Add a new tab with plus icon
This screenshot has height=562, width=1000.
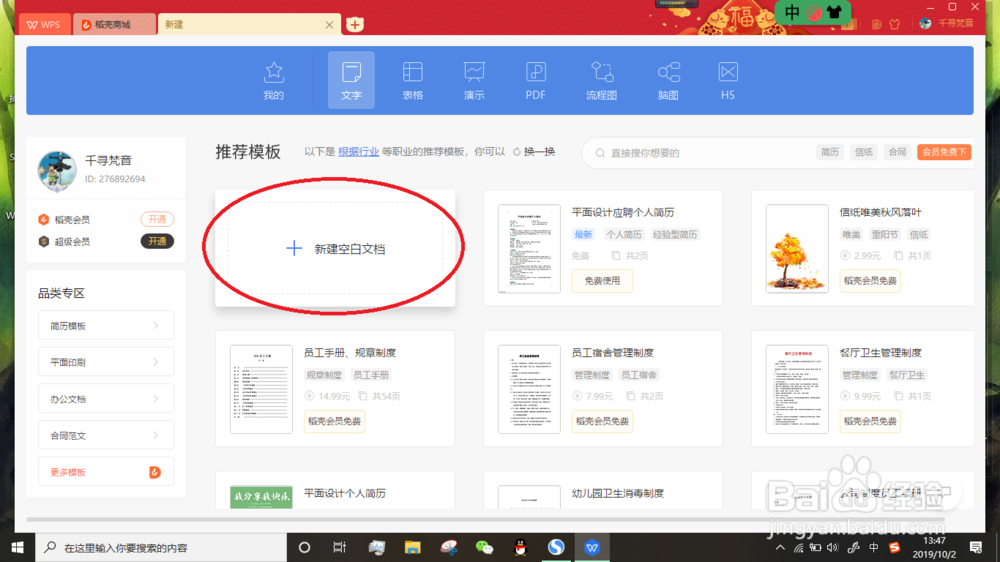click(355, 24)
